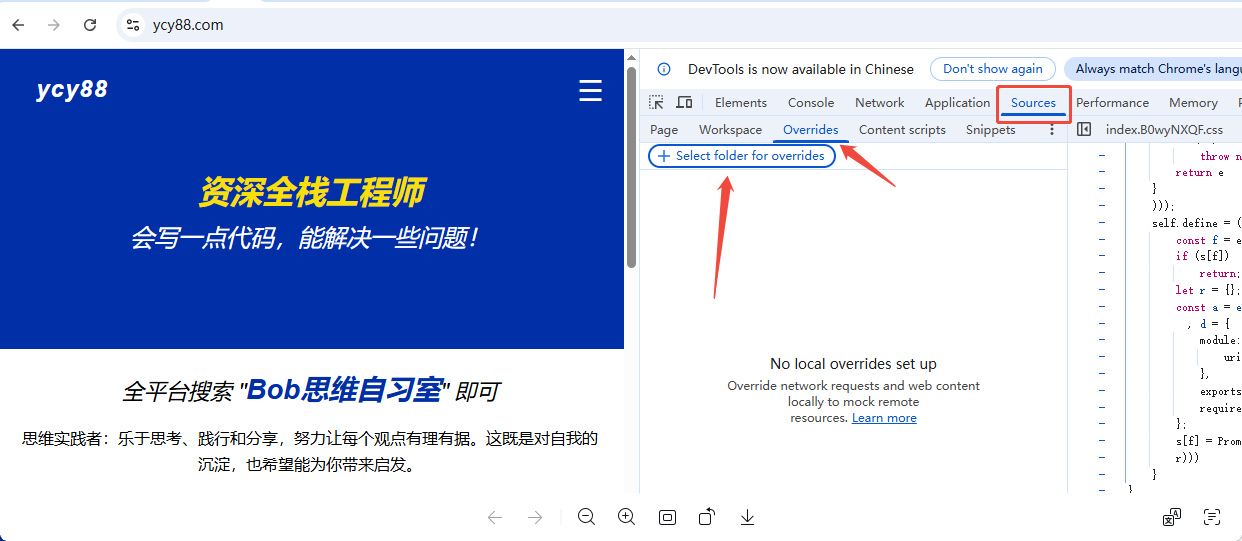Activate the inspect element picker tool
The height and width of the screenshot is (541, 1242).
pyautogui.click(x=656, y=103)
